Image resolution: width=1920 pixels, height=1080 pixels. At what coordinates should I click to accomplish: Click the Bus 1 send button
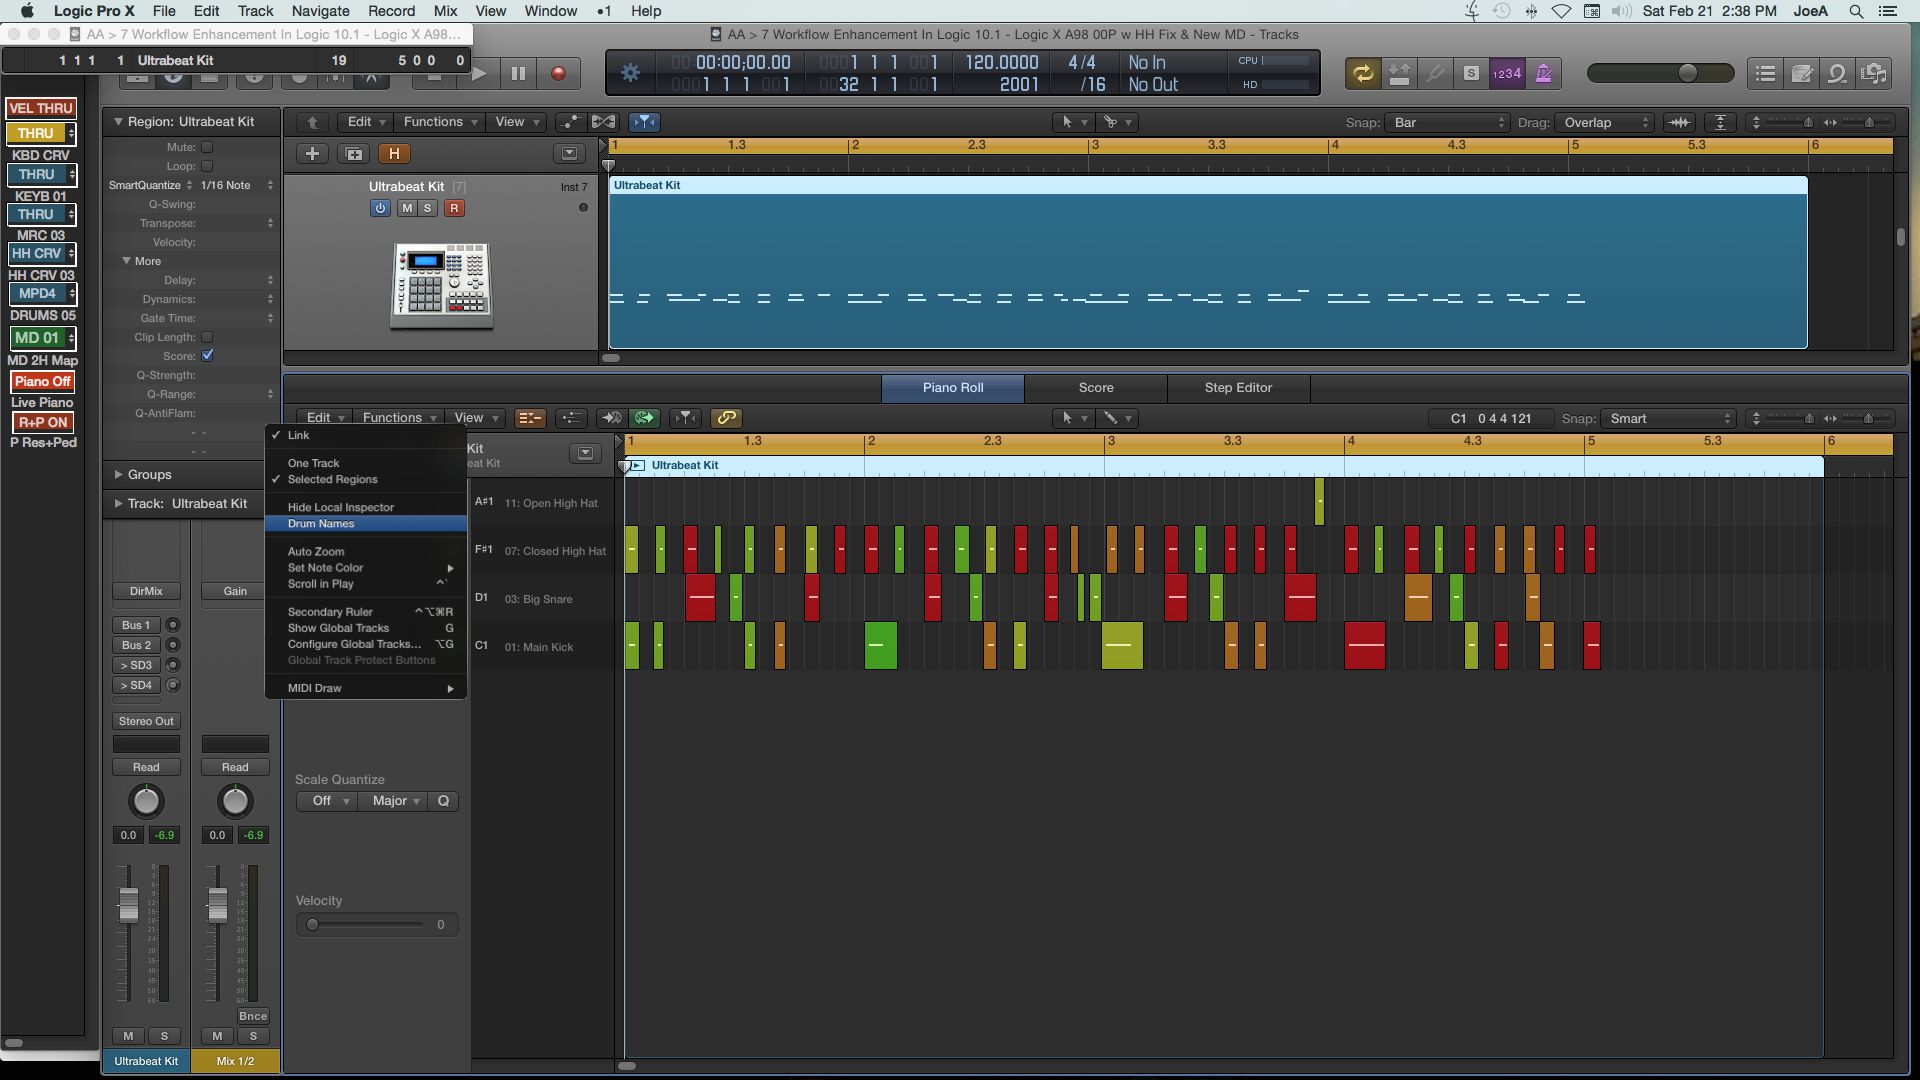(136, 625)
